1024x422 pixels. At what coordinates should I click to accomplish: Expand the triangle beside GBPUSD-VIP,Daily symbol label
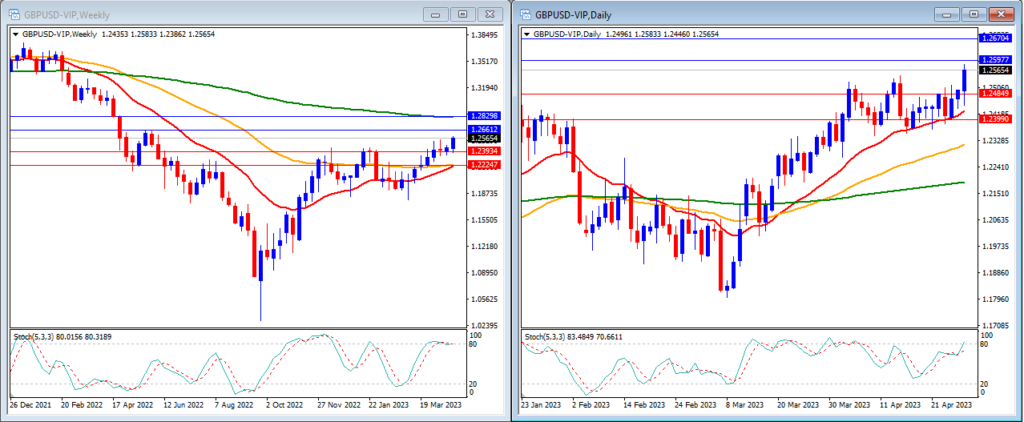pos(528,33)
